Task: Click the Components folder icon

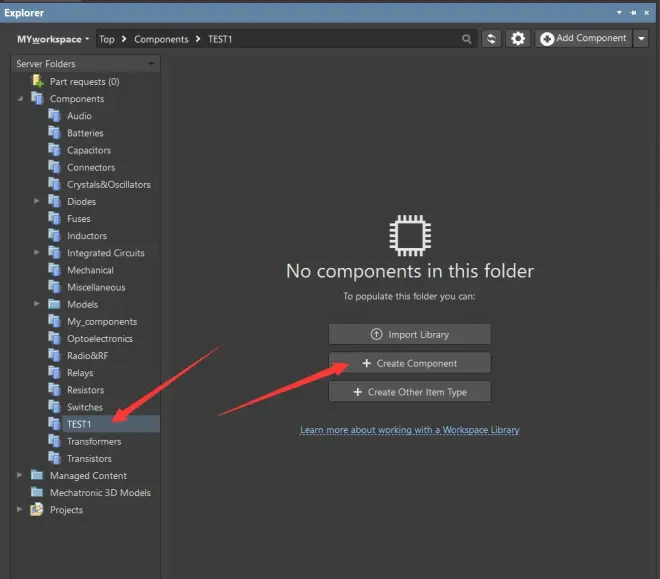Action: [37, 98]
